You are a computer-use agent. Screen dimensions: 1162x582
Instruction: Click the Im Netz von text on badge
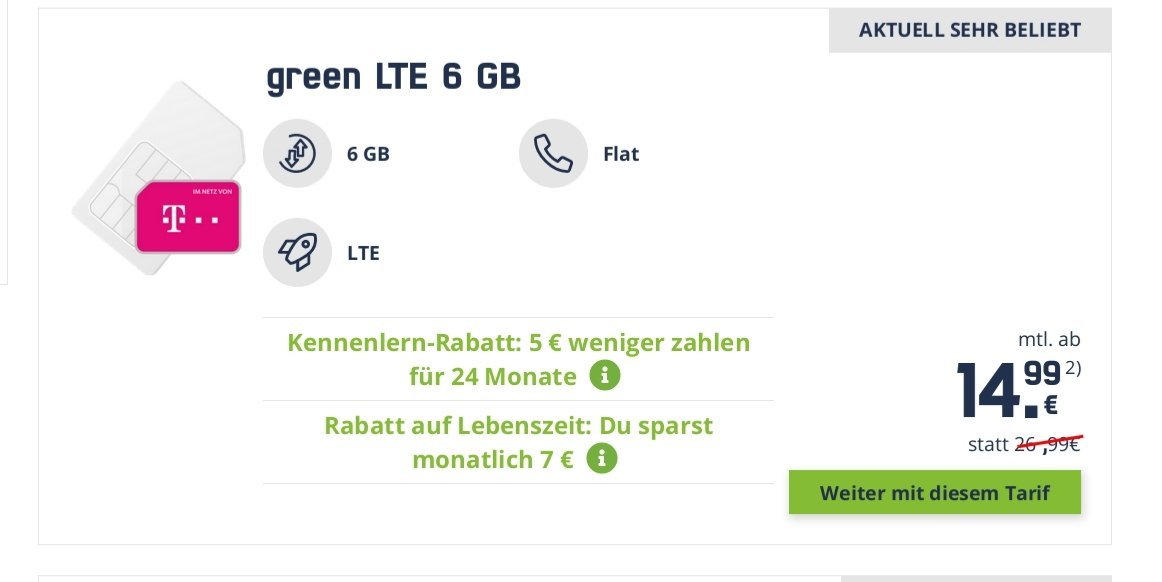213,191
